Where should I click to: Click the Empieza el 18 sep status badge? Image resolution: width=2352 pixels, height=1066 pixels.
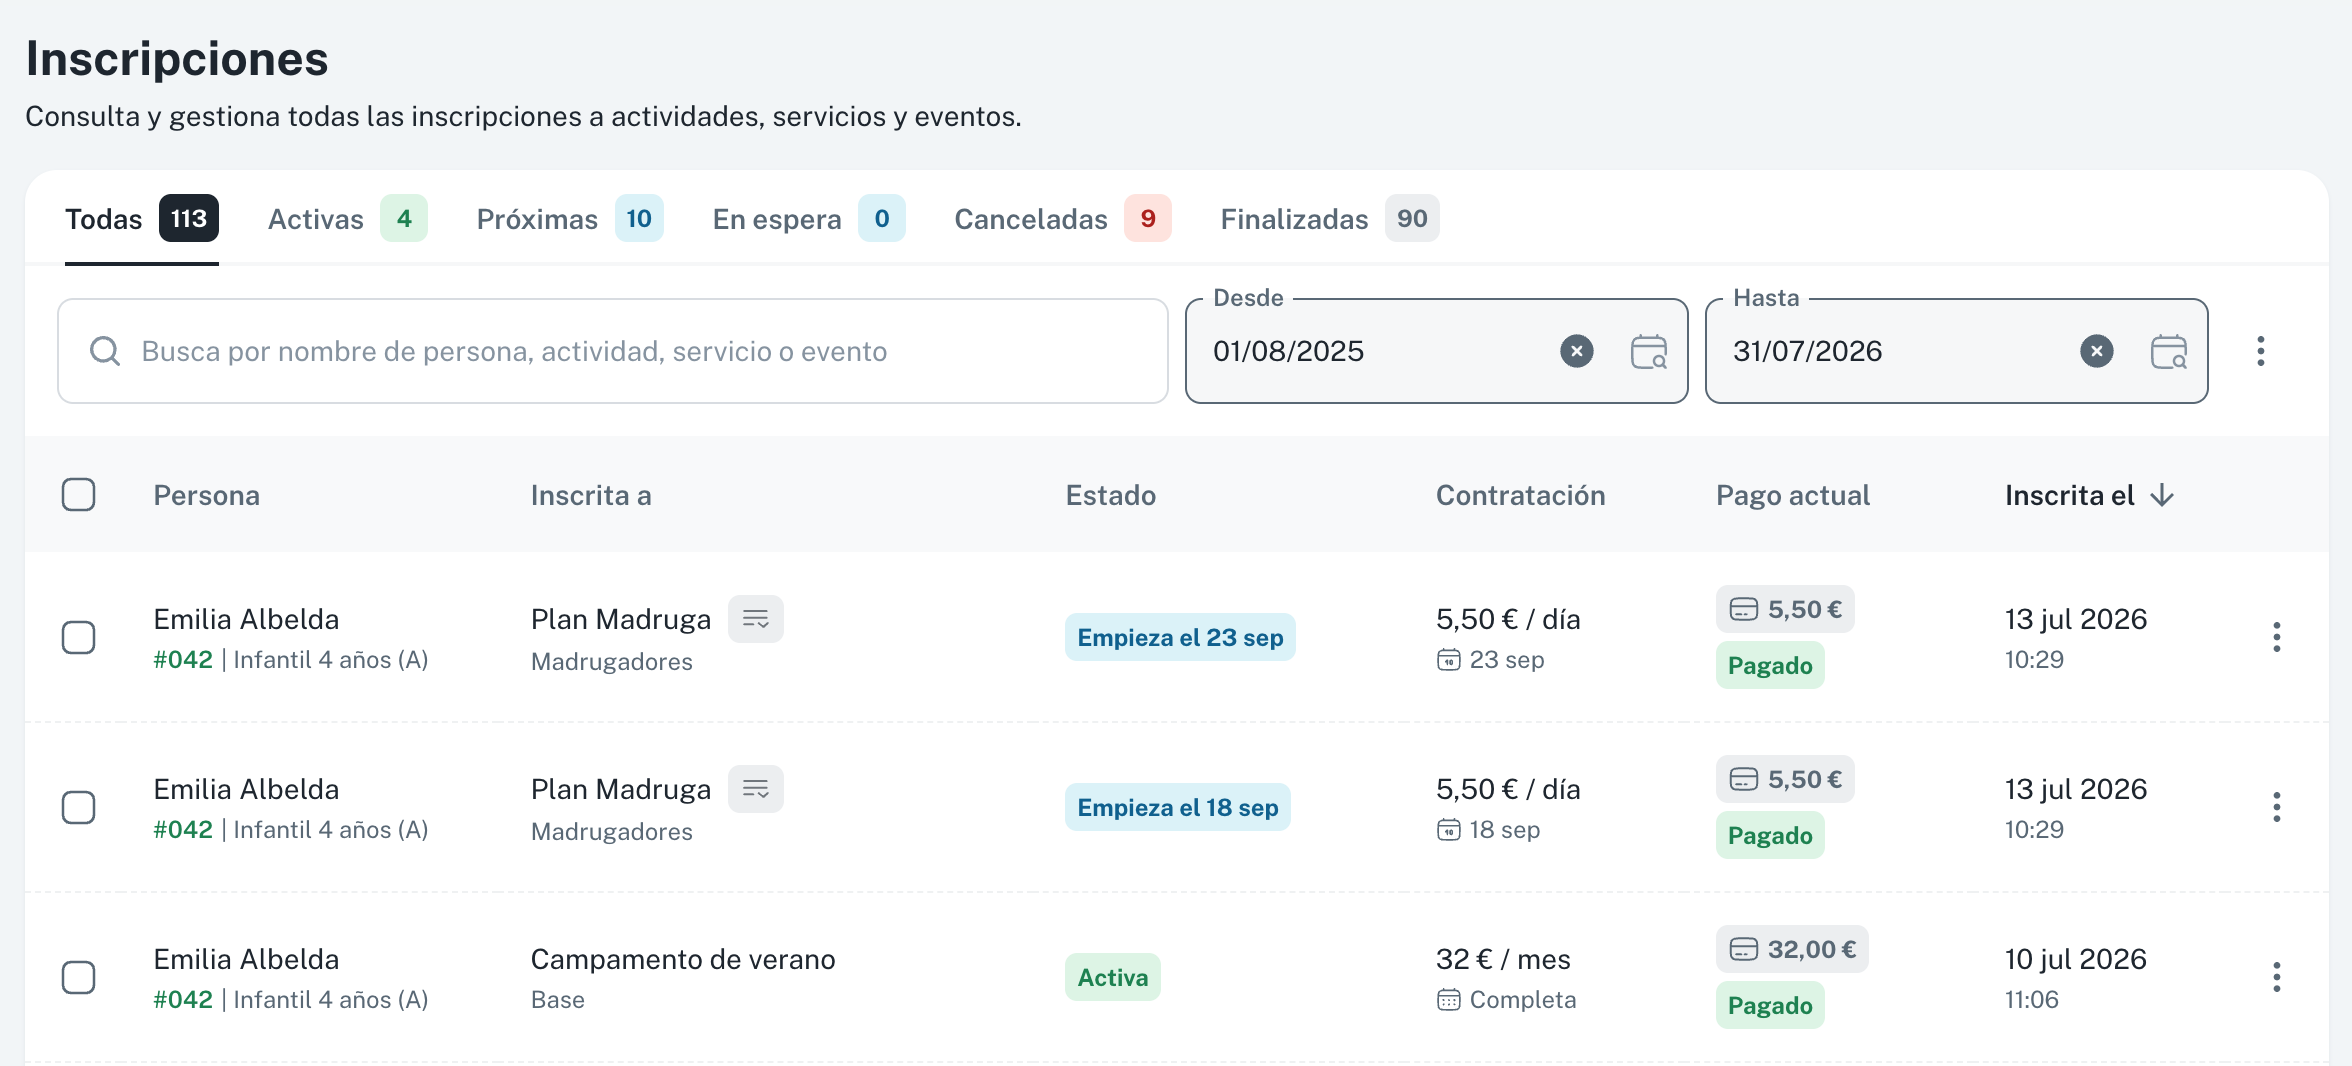(1178, 807)
